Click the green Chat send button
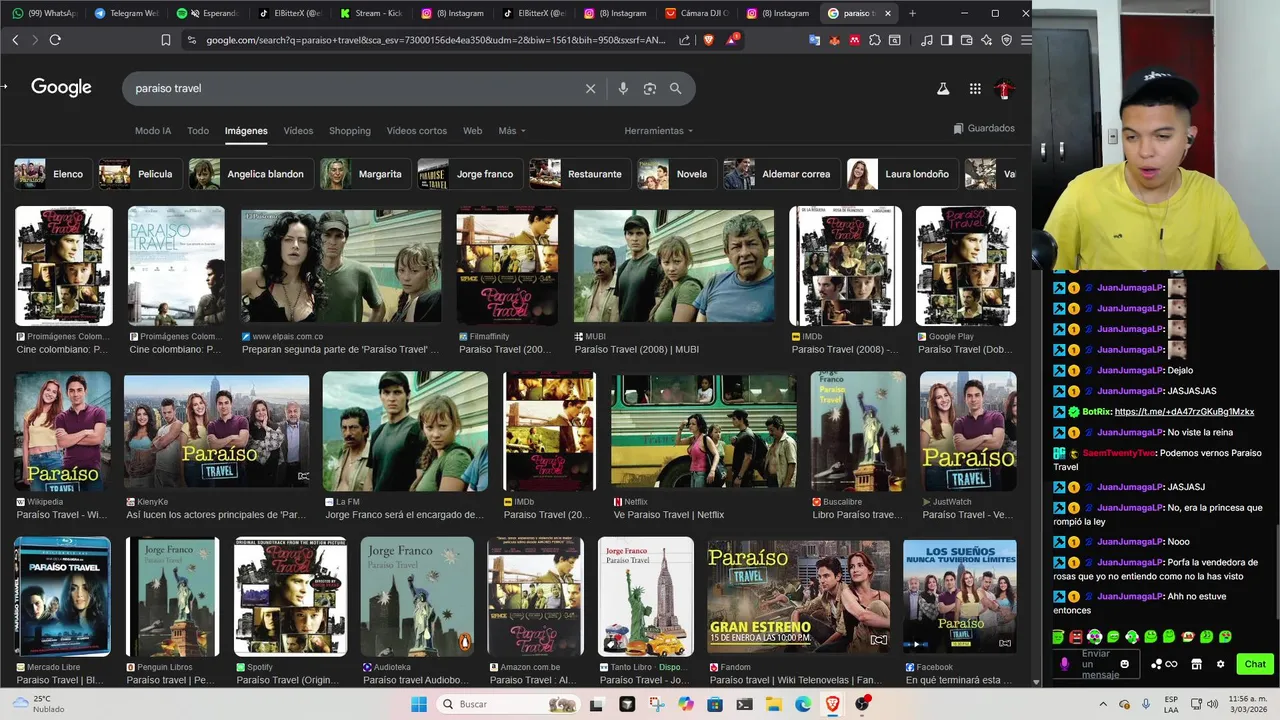Viewport: 1280px width, 720px height. [1255, 664]
